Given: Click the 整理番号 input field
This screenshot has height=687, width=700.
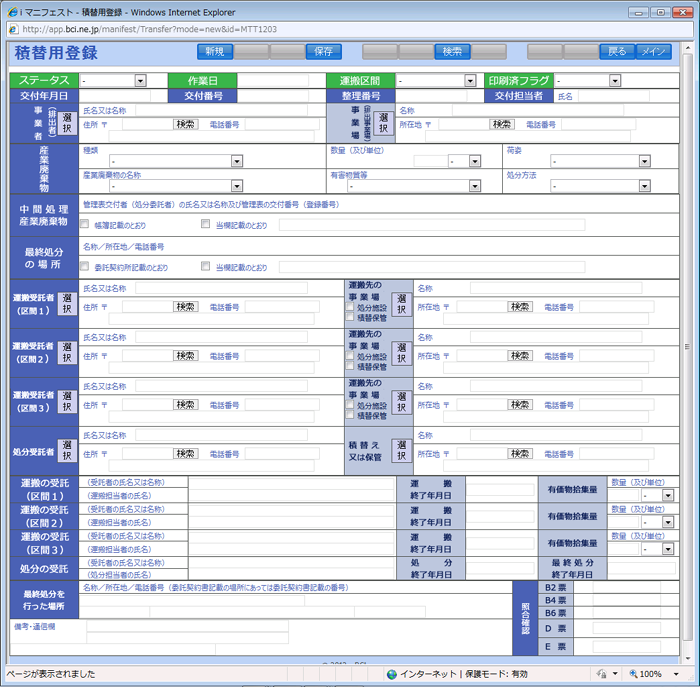Looking at the screenshot, I should 431,96.
